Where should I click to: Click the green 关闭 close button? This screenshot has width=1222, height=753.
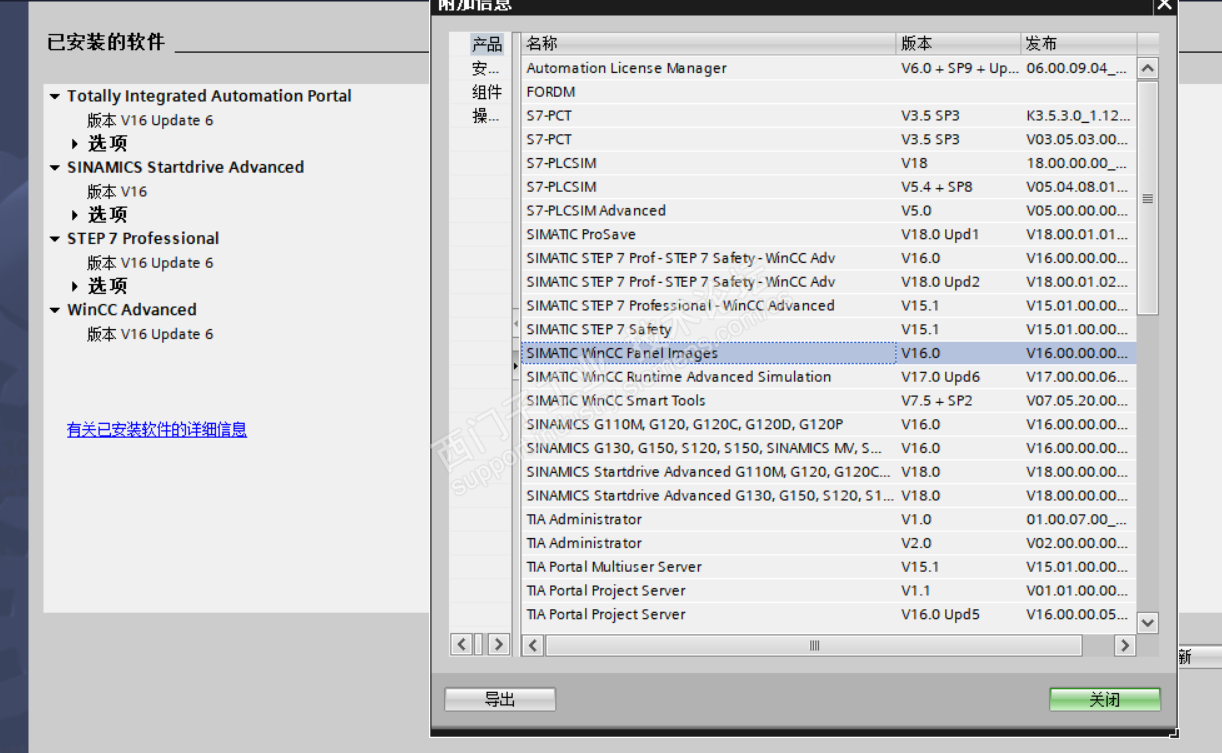pos(1105,700)
